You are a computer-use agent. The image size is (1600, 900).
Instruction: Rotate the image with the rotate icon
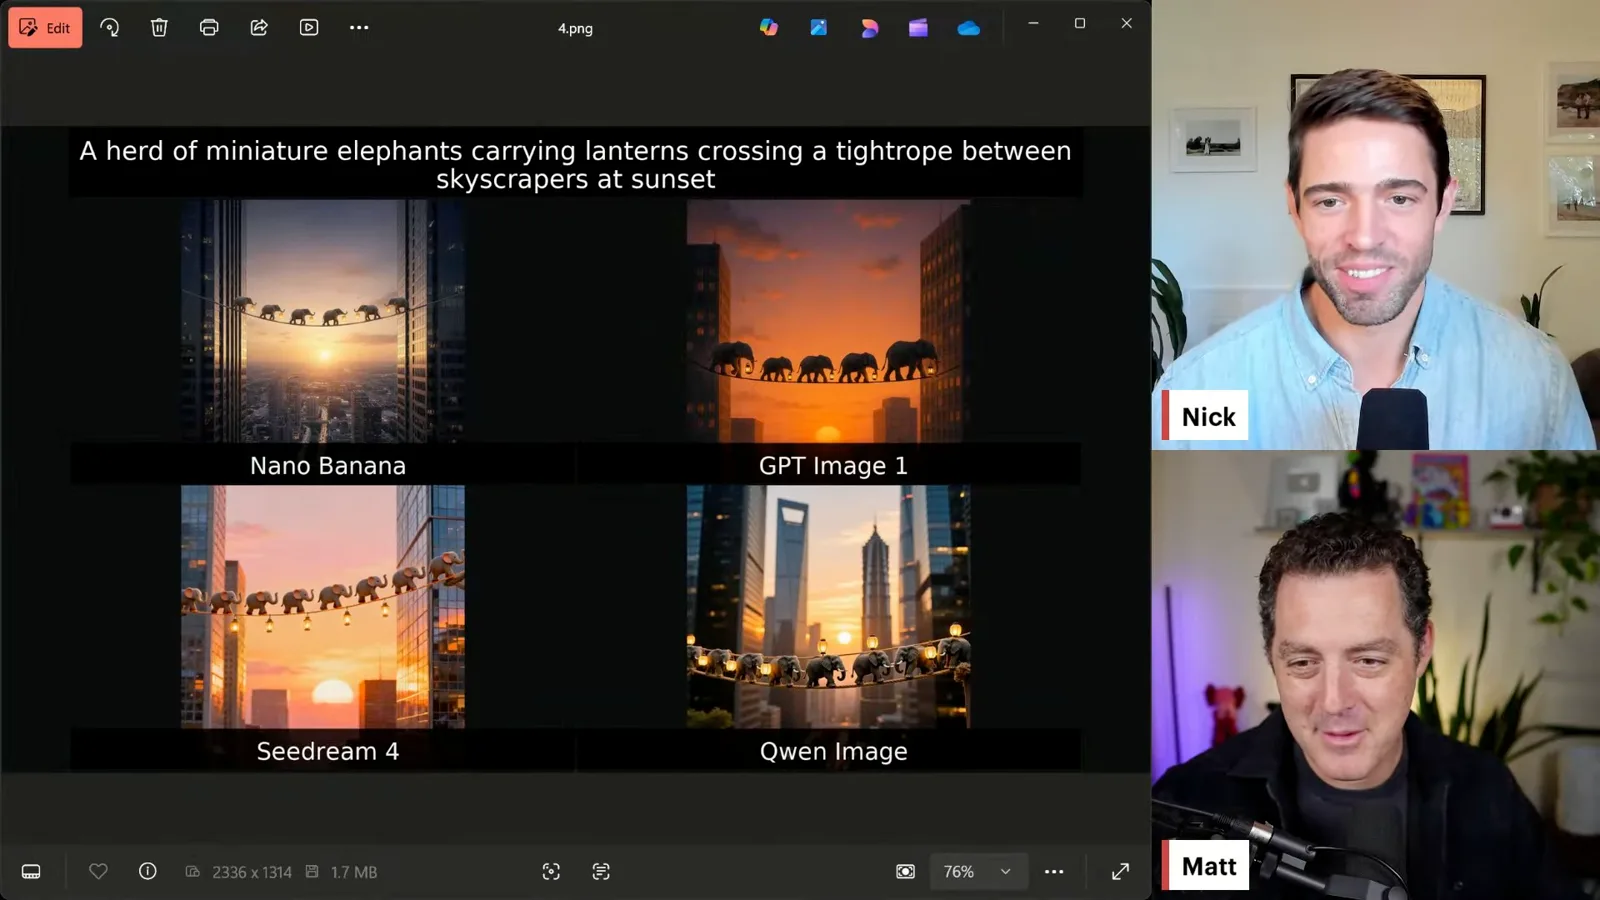(x=110, y=27)
